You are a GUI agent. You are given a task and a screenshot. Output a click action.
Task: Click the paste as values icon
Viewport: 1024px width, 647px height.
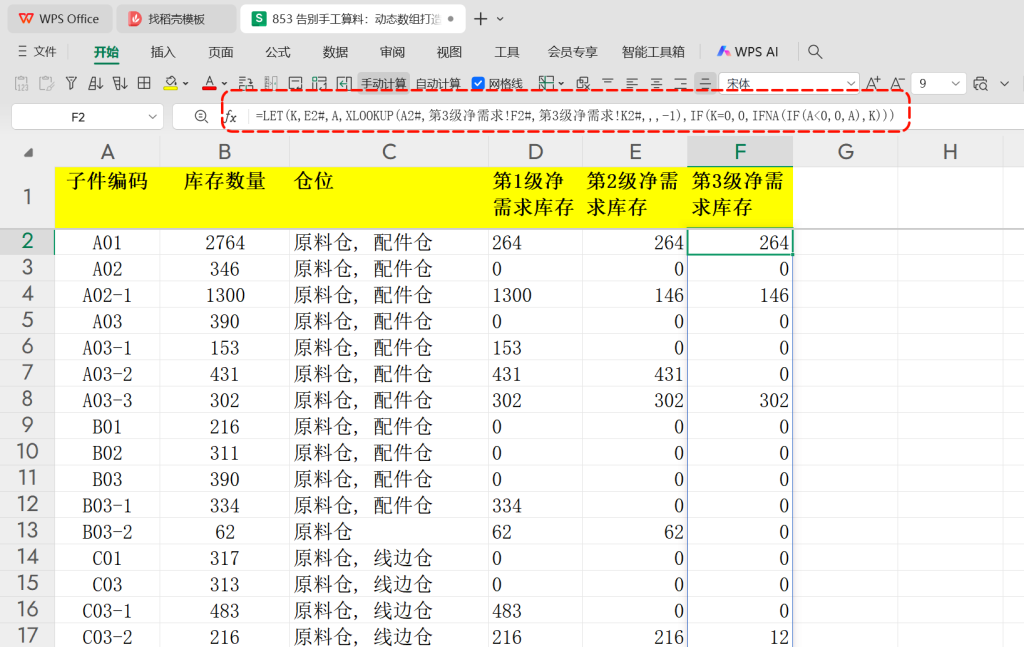coord(22,84)
